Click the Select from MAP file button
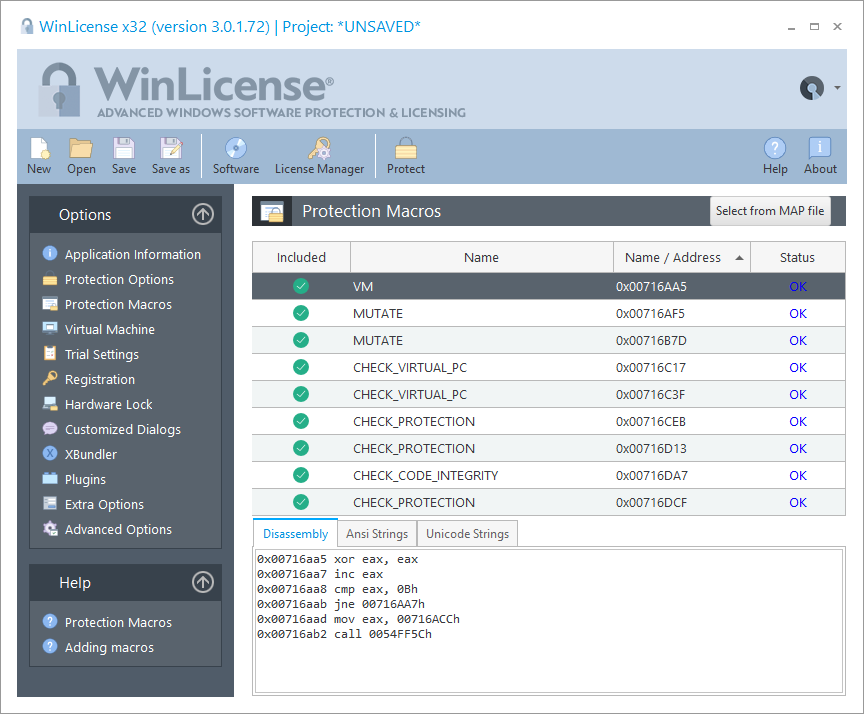This screenshot has height=714, width=864. tap(770, 210)
